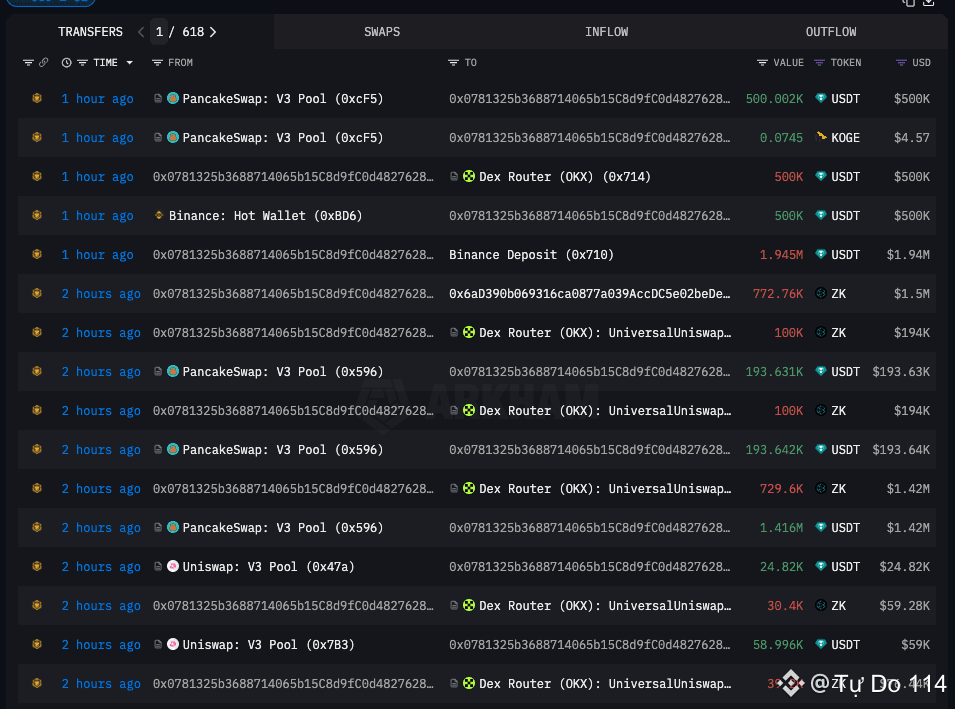Click the 729.6K ZK value
The width and height of the screenshot is (955, 709).
[781, 489]
